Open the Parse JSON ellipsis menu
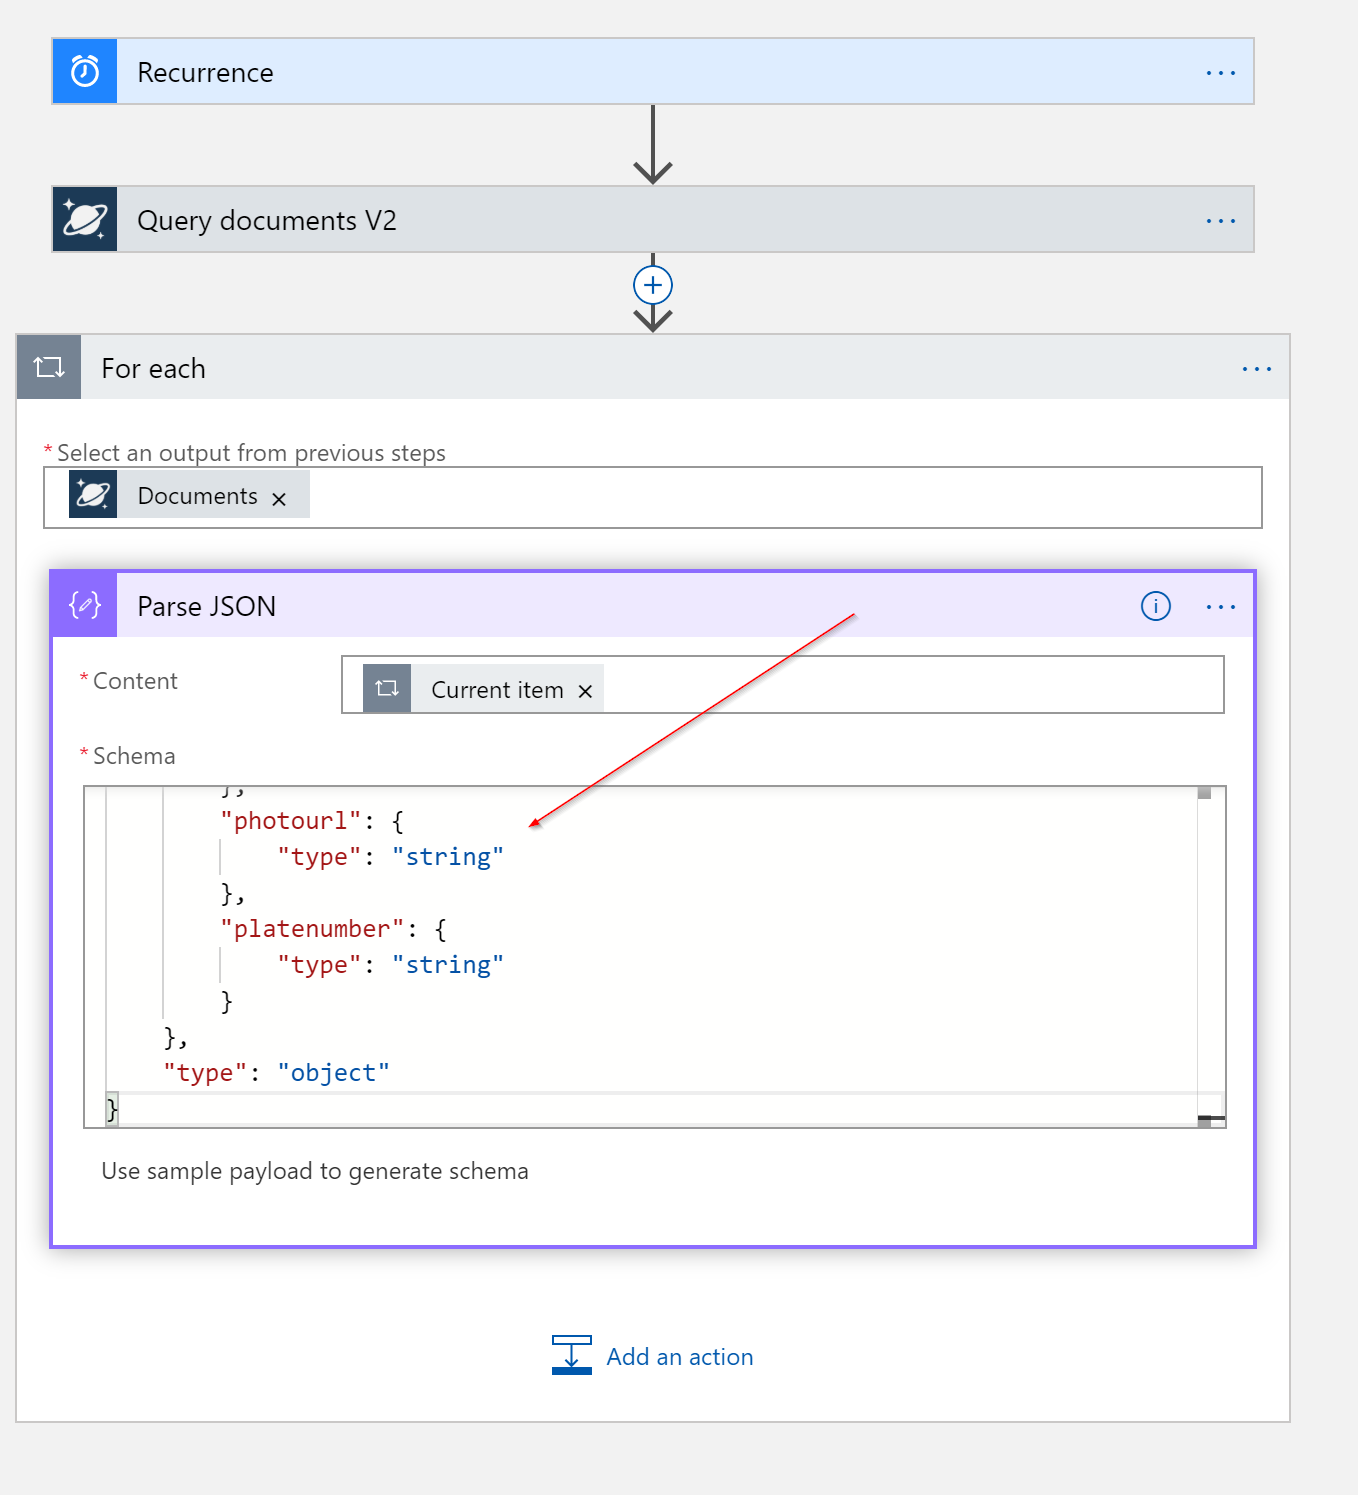Image resolution: width=1358 pixels, height=1495 pixels. point(1220,607)
